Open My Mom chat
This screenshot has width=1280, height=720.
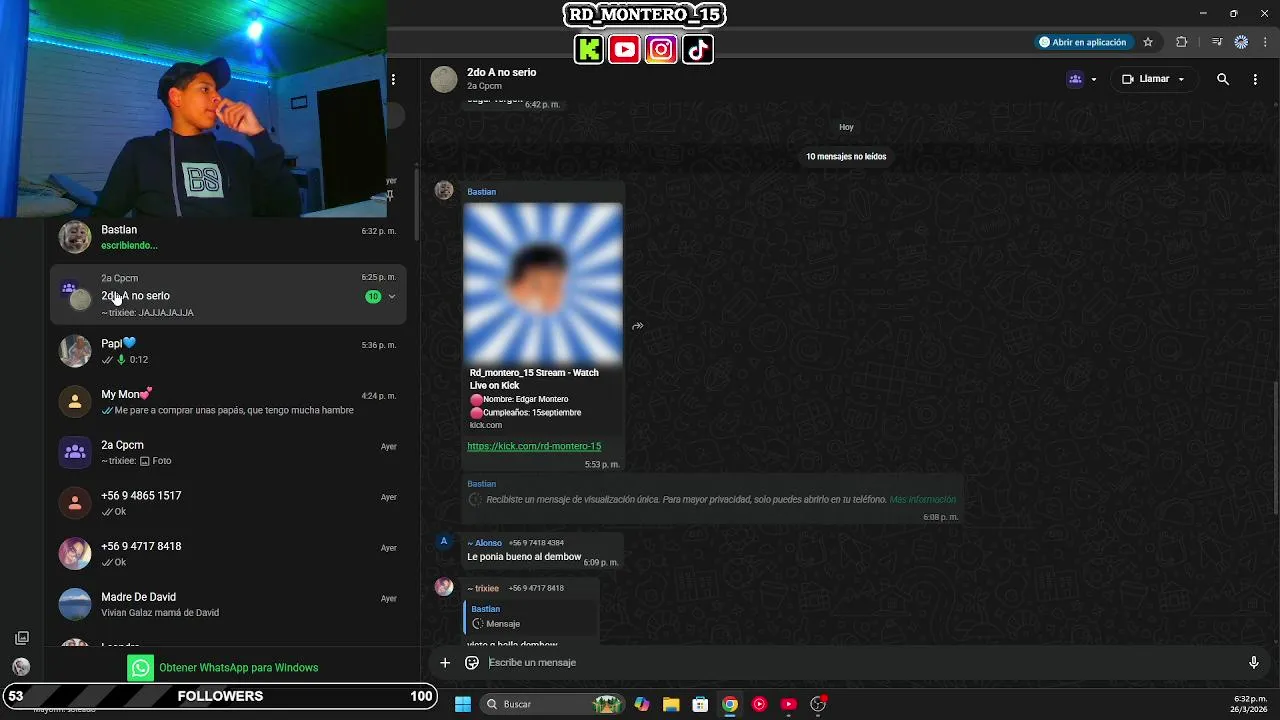pyautogui.click(x=228, y=402)
